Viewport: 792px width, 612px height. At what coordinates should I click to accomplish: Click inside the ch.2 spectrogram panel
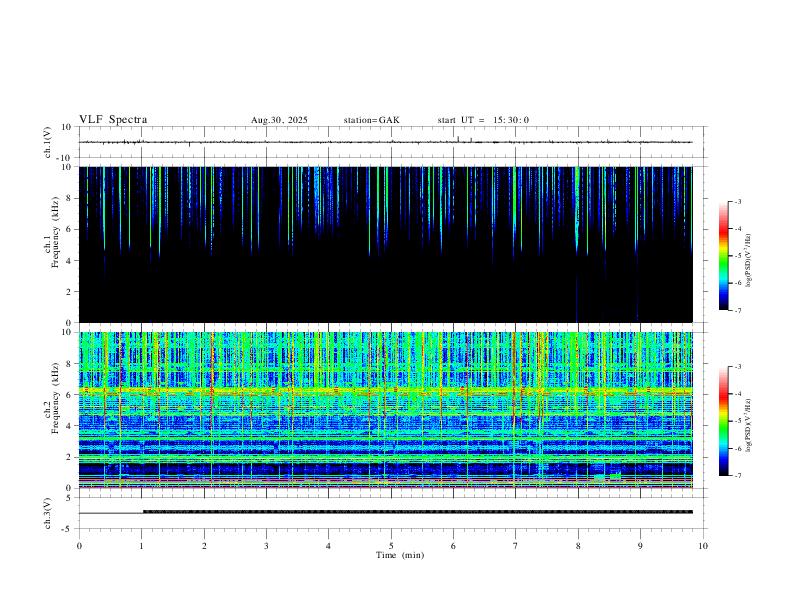click(386, 410)
